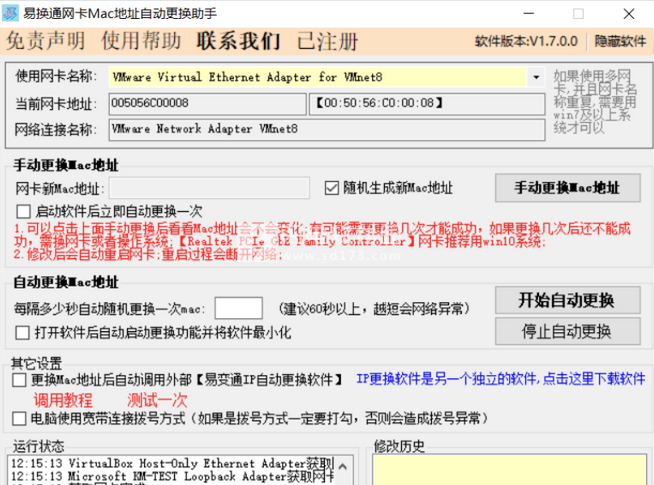Close the Mac address changer window
The image size is (654, 485).
629,14
